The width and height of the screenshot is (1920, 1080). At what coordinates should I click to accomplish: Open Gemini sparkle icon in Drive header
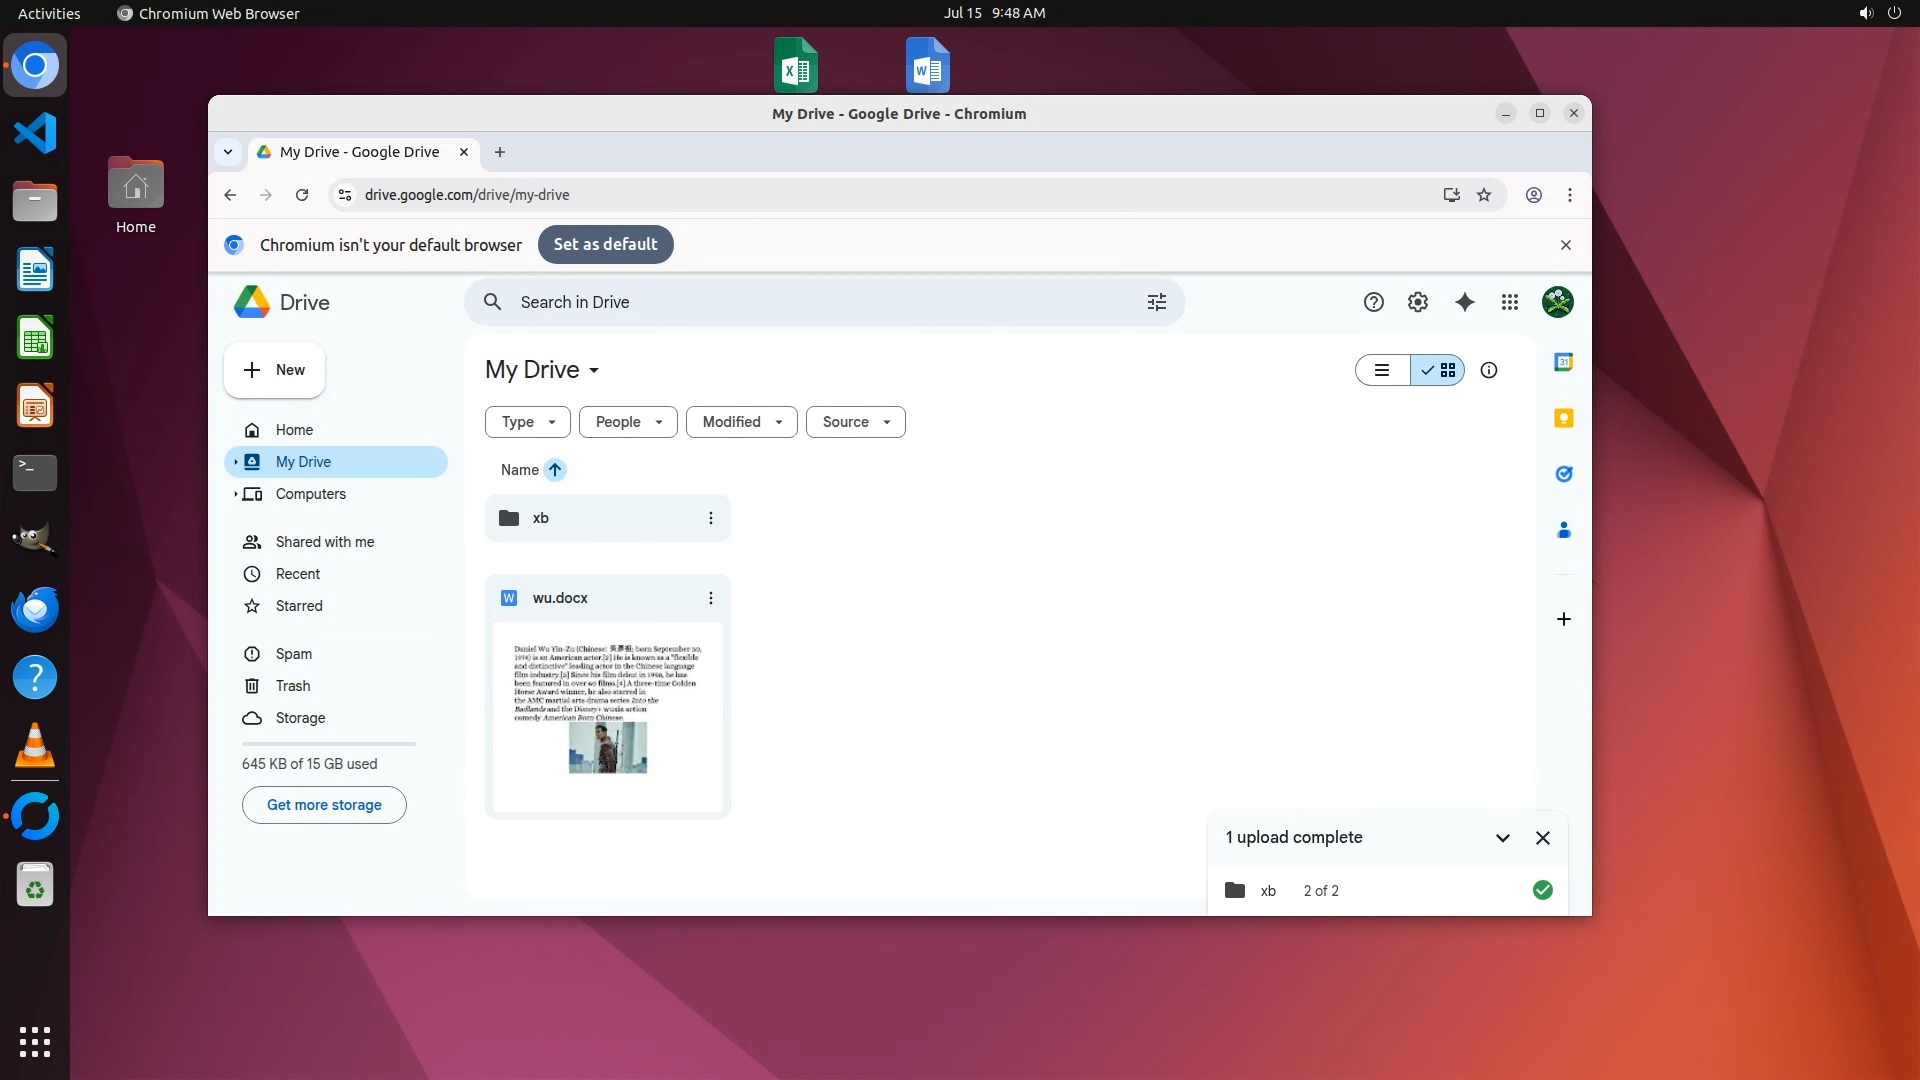click(x=1464, y=302)
